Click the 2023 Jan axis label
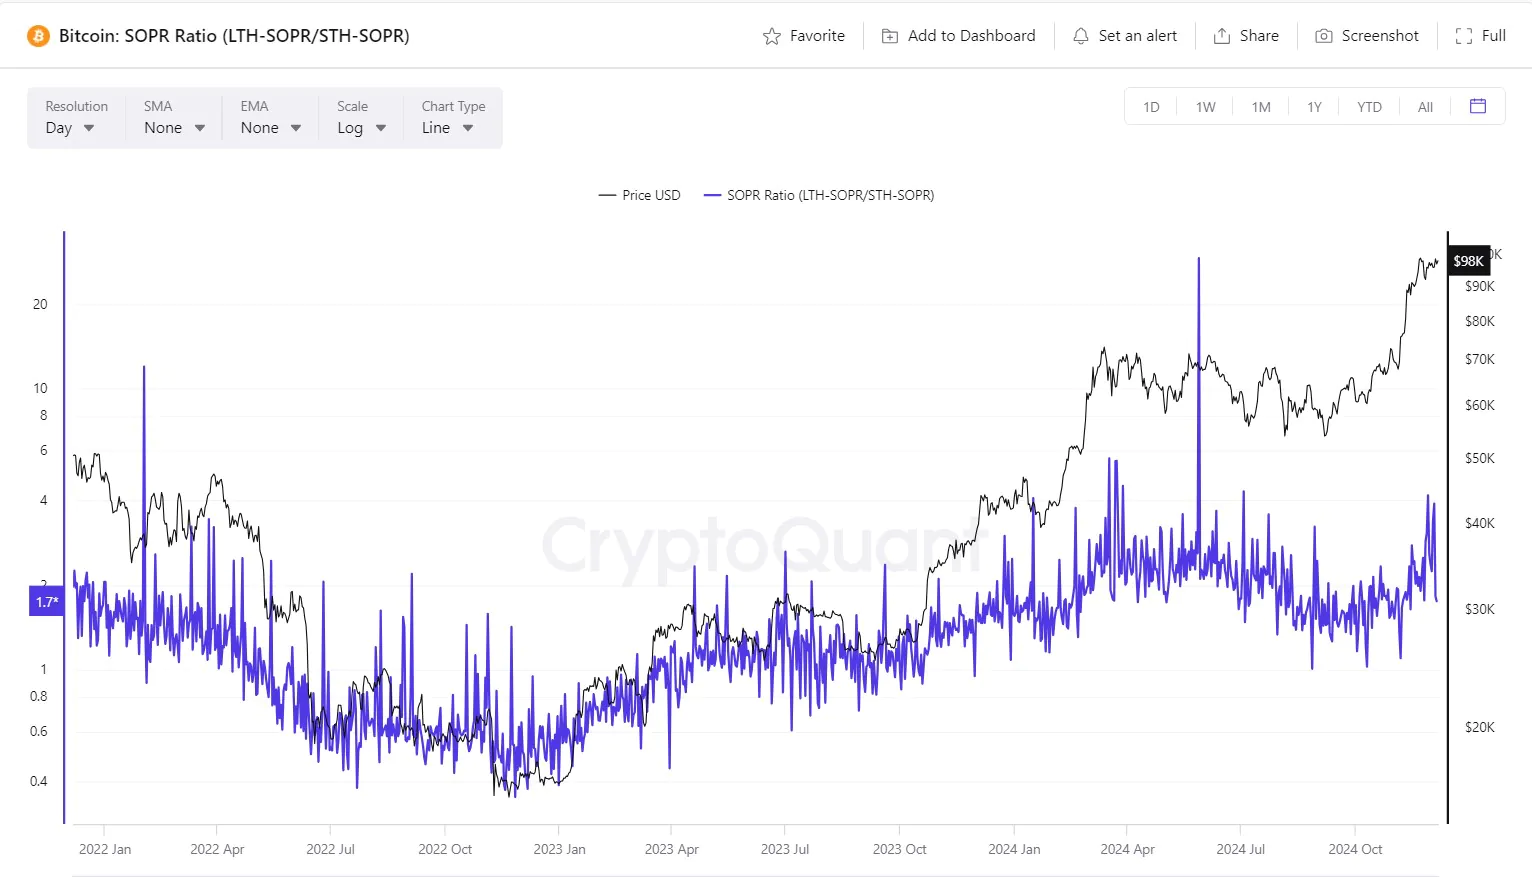This screenshot has width=1532, height=877. (559, 849)
